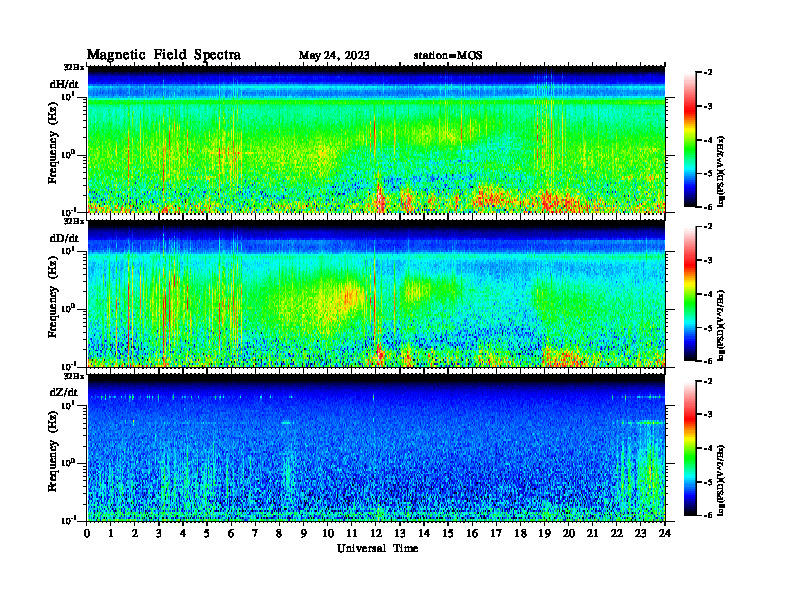Click hour "10" on the Universal Time axis
This screenshot has height=612, width=792.
328,533
